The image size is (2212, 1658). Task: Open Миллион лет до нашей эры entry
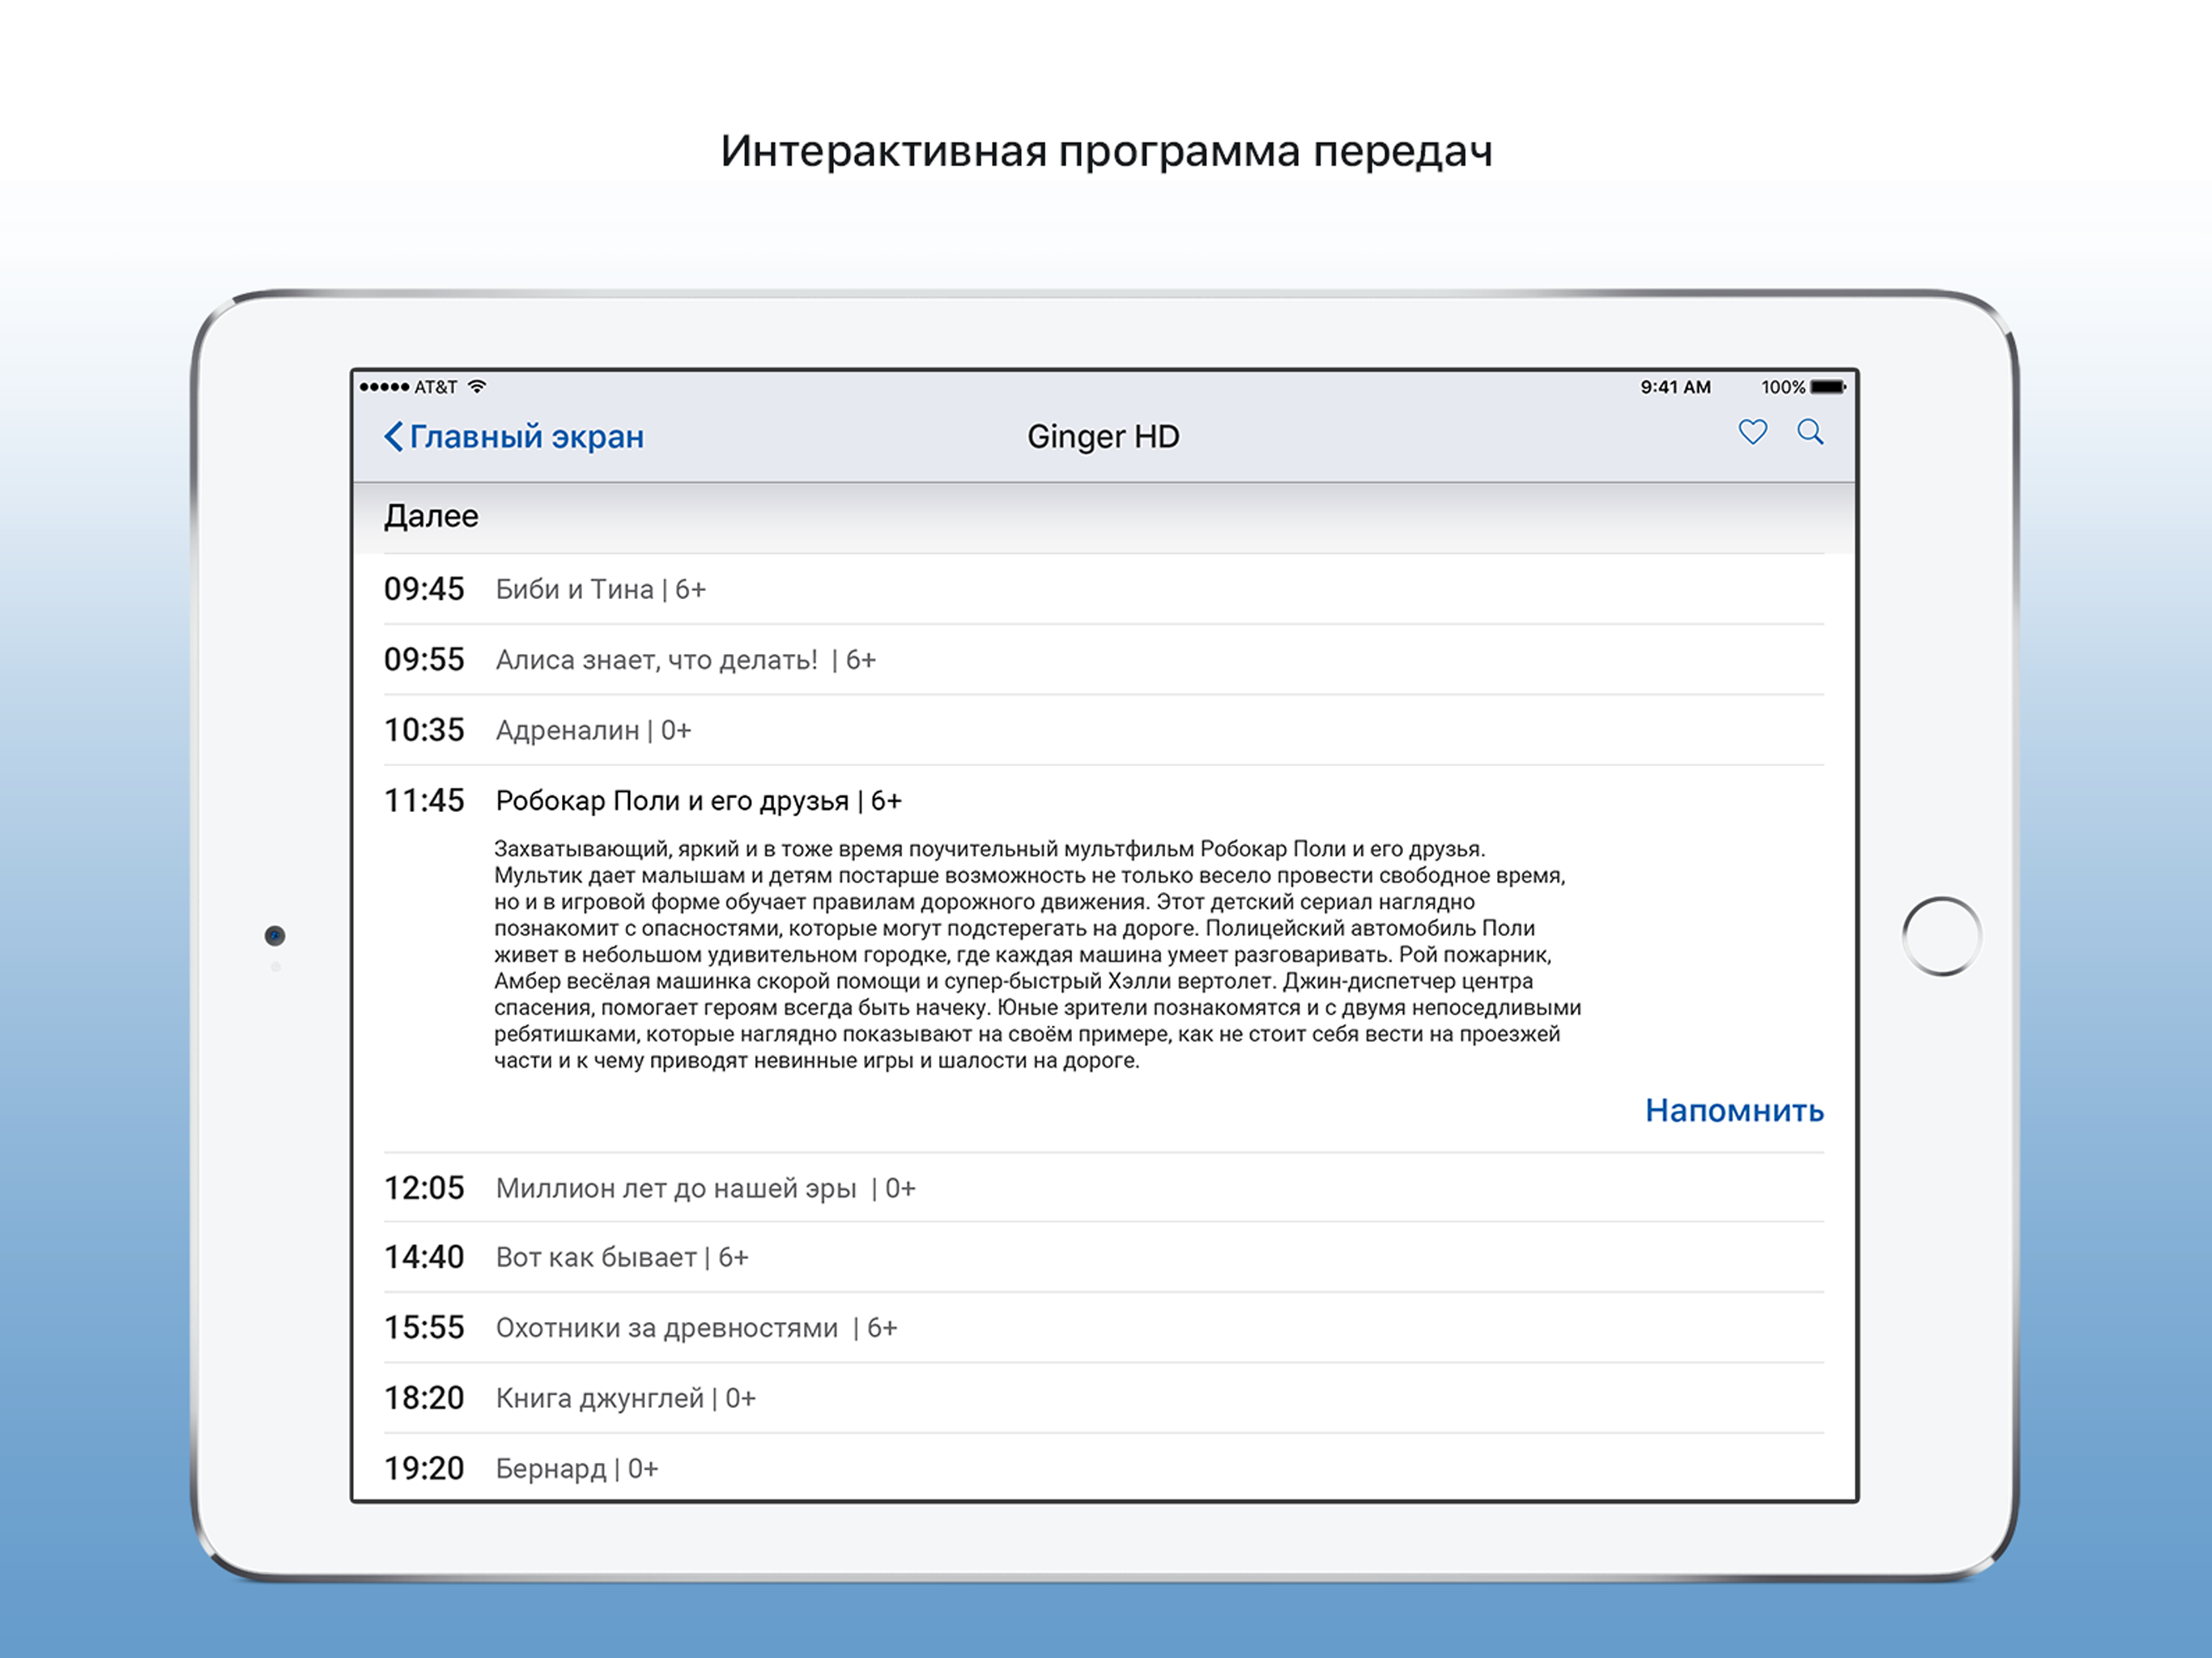pos(705,1189)
